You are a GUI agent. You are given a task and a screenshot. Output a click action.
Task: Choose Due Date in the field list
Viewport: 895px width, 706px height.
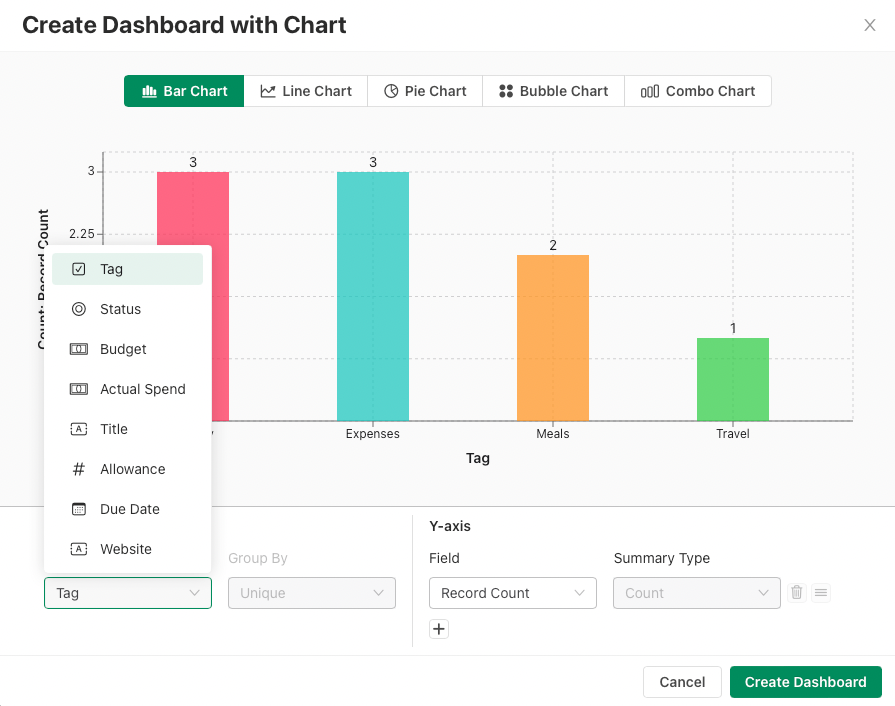pyautogui.click(x=127, y=509)
